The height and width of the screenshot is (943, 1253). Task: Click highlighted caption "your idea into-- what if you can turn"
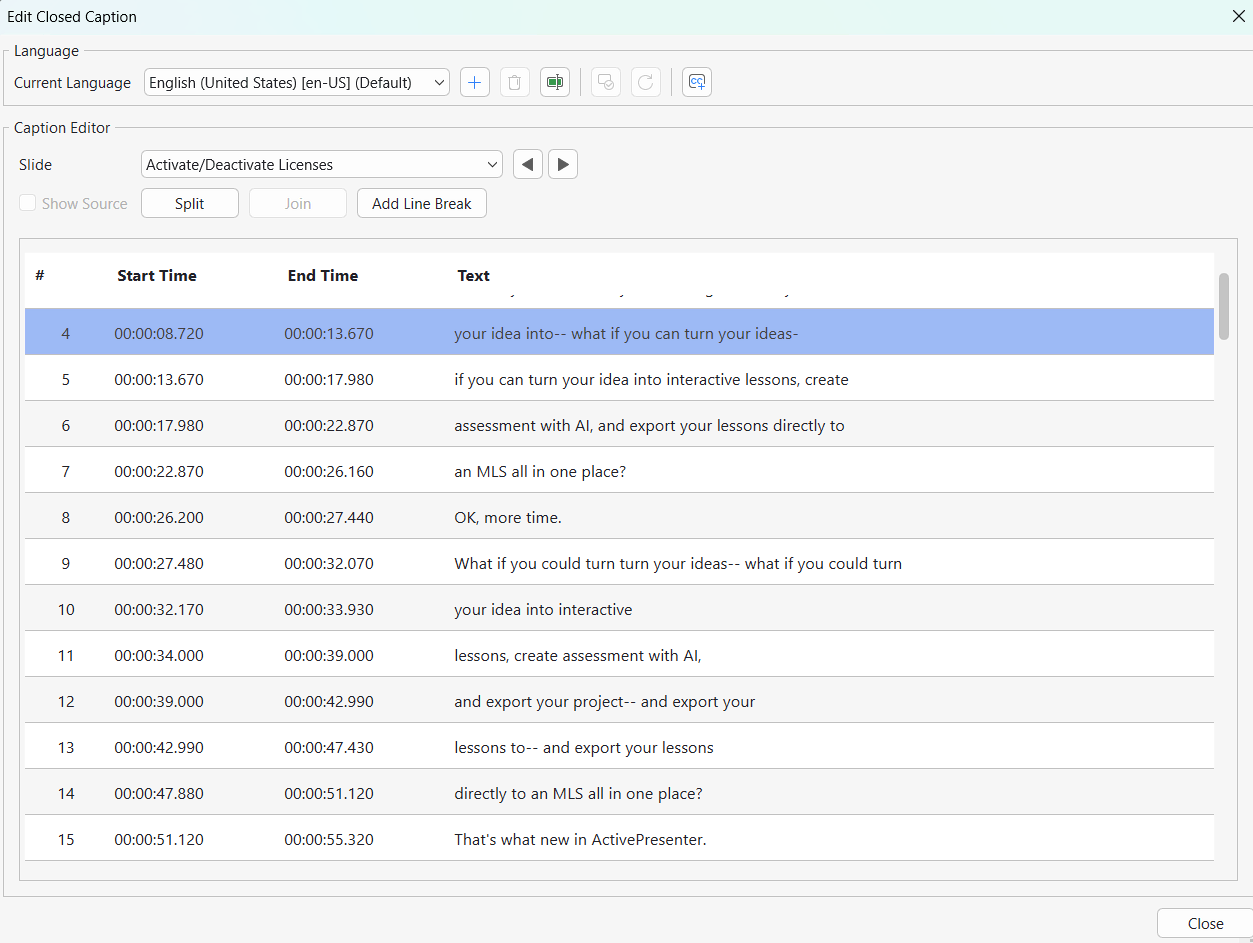[626, 334]
